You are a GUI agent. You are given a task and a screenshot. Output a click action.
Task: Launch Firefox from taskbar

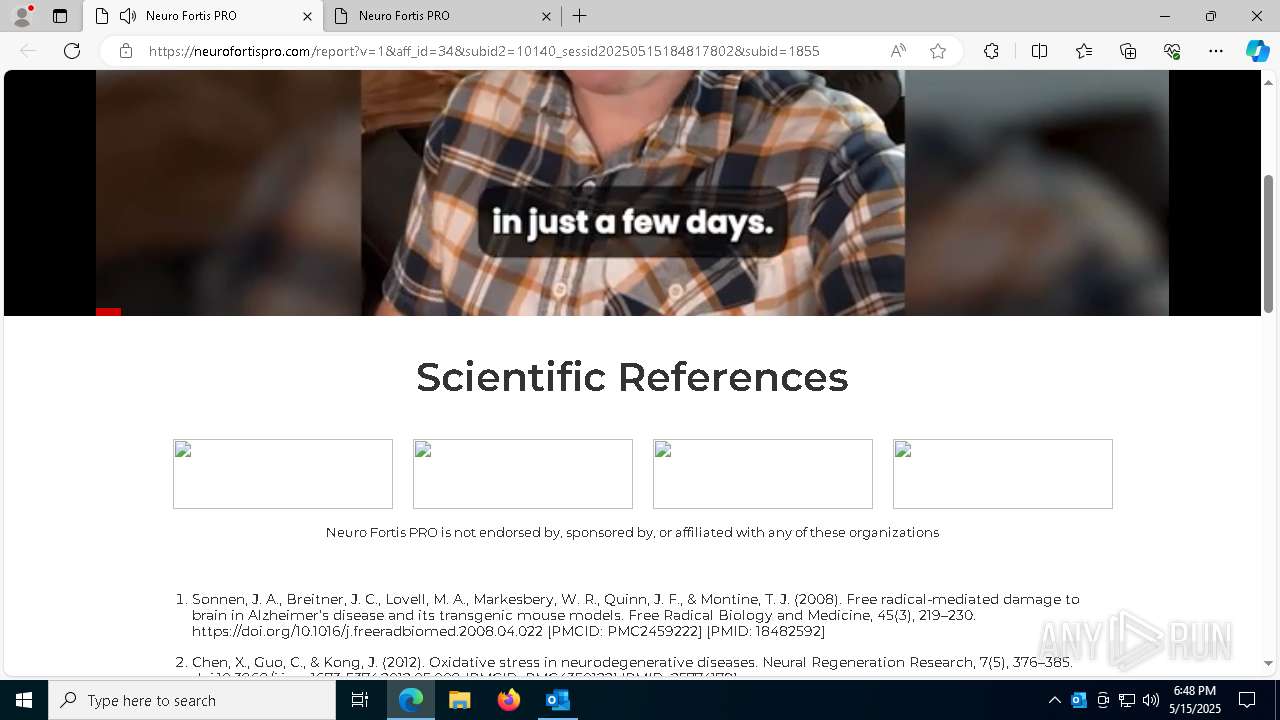tap(509, 700)
